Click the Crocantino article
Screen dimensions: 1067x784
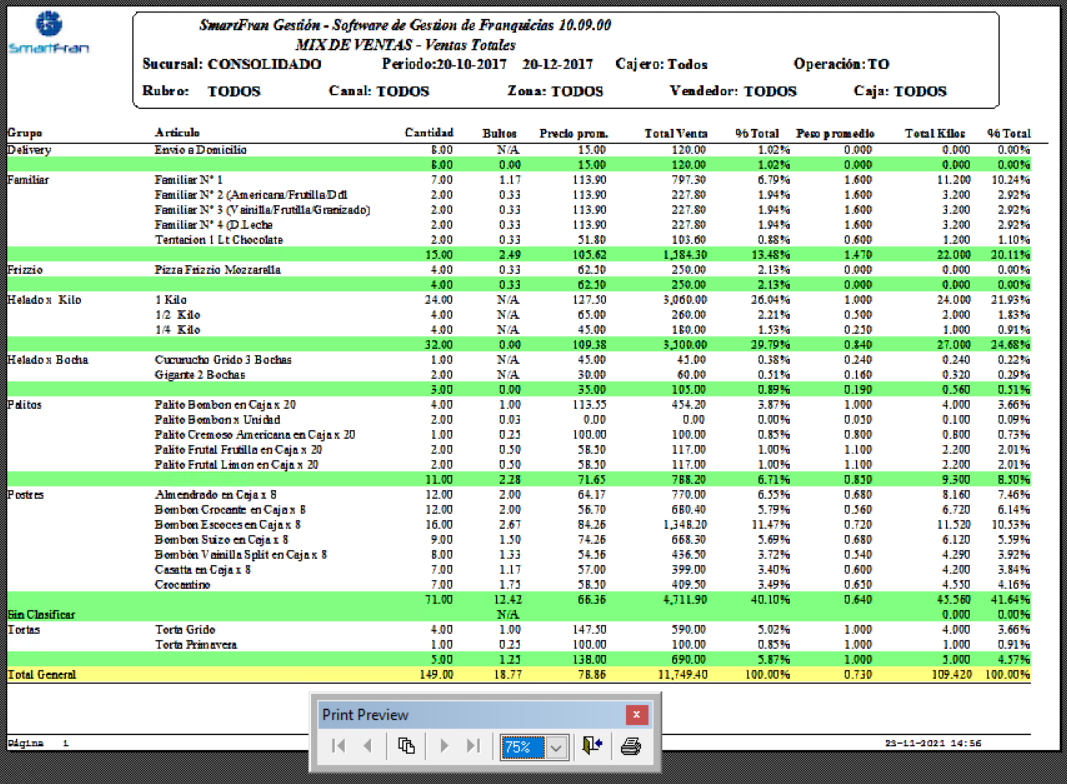[x=182, y=585]
